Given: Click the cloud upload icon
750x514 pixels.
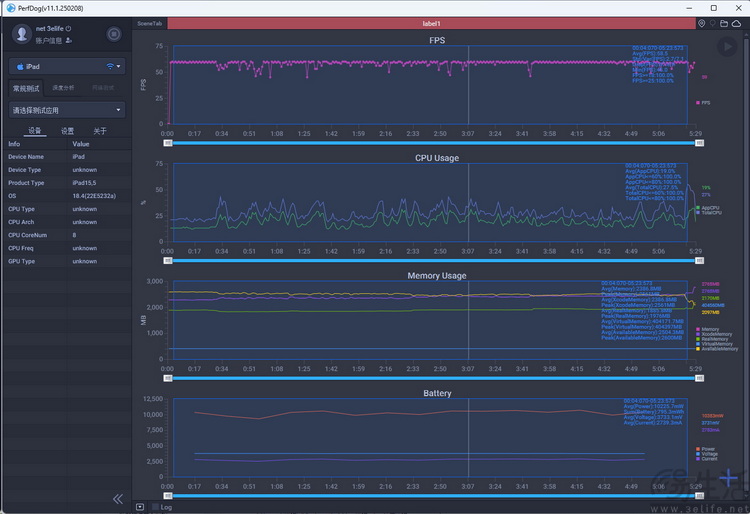Looking at the screenshot, I should 737,23.
